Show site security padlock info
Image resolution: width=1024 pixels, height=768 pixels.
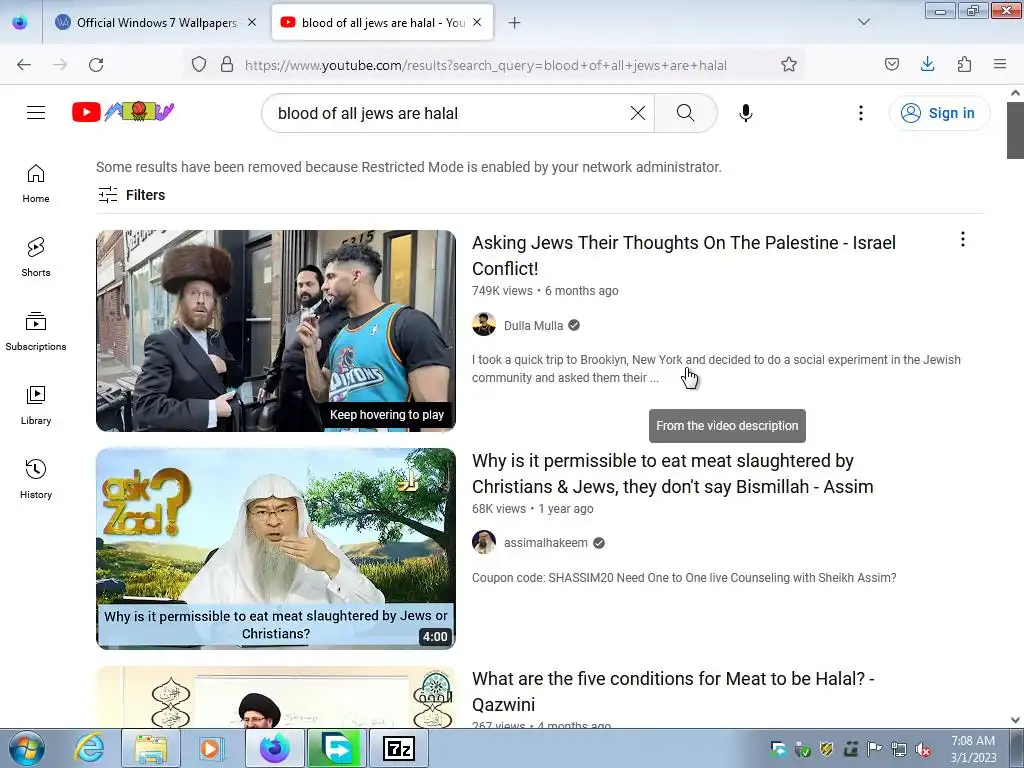pos(227,65)
